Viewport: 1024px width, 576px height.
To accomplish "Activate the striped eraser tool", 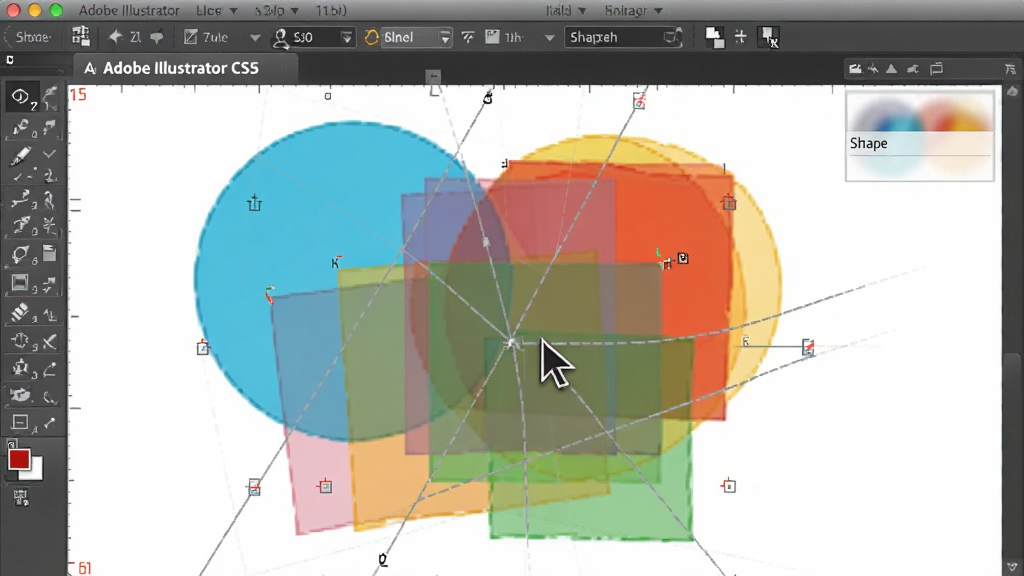I will click(x=20, y=312).
